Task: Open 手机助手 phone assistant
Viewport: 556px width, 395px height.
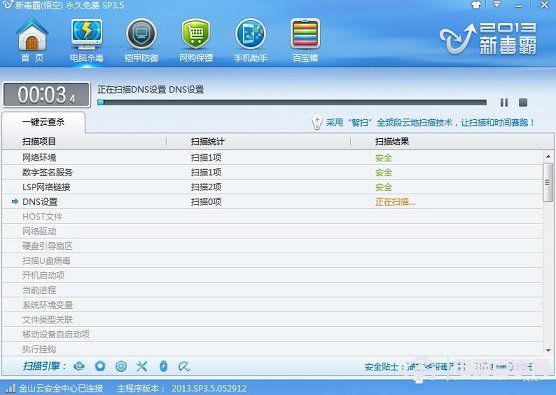Action: (x=250, y=40)
